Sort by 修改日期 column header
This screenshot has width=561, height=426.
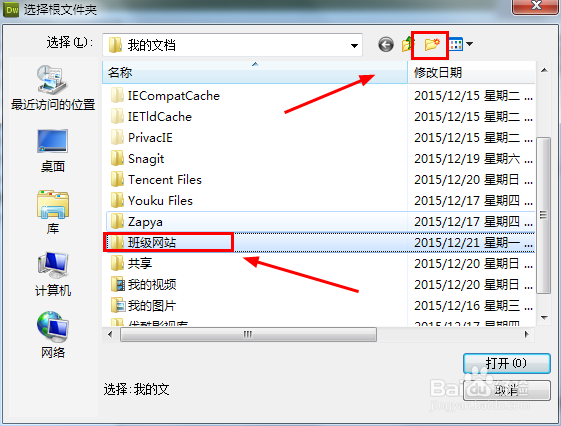point(471,73)
